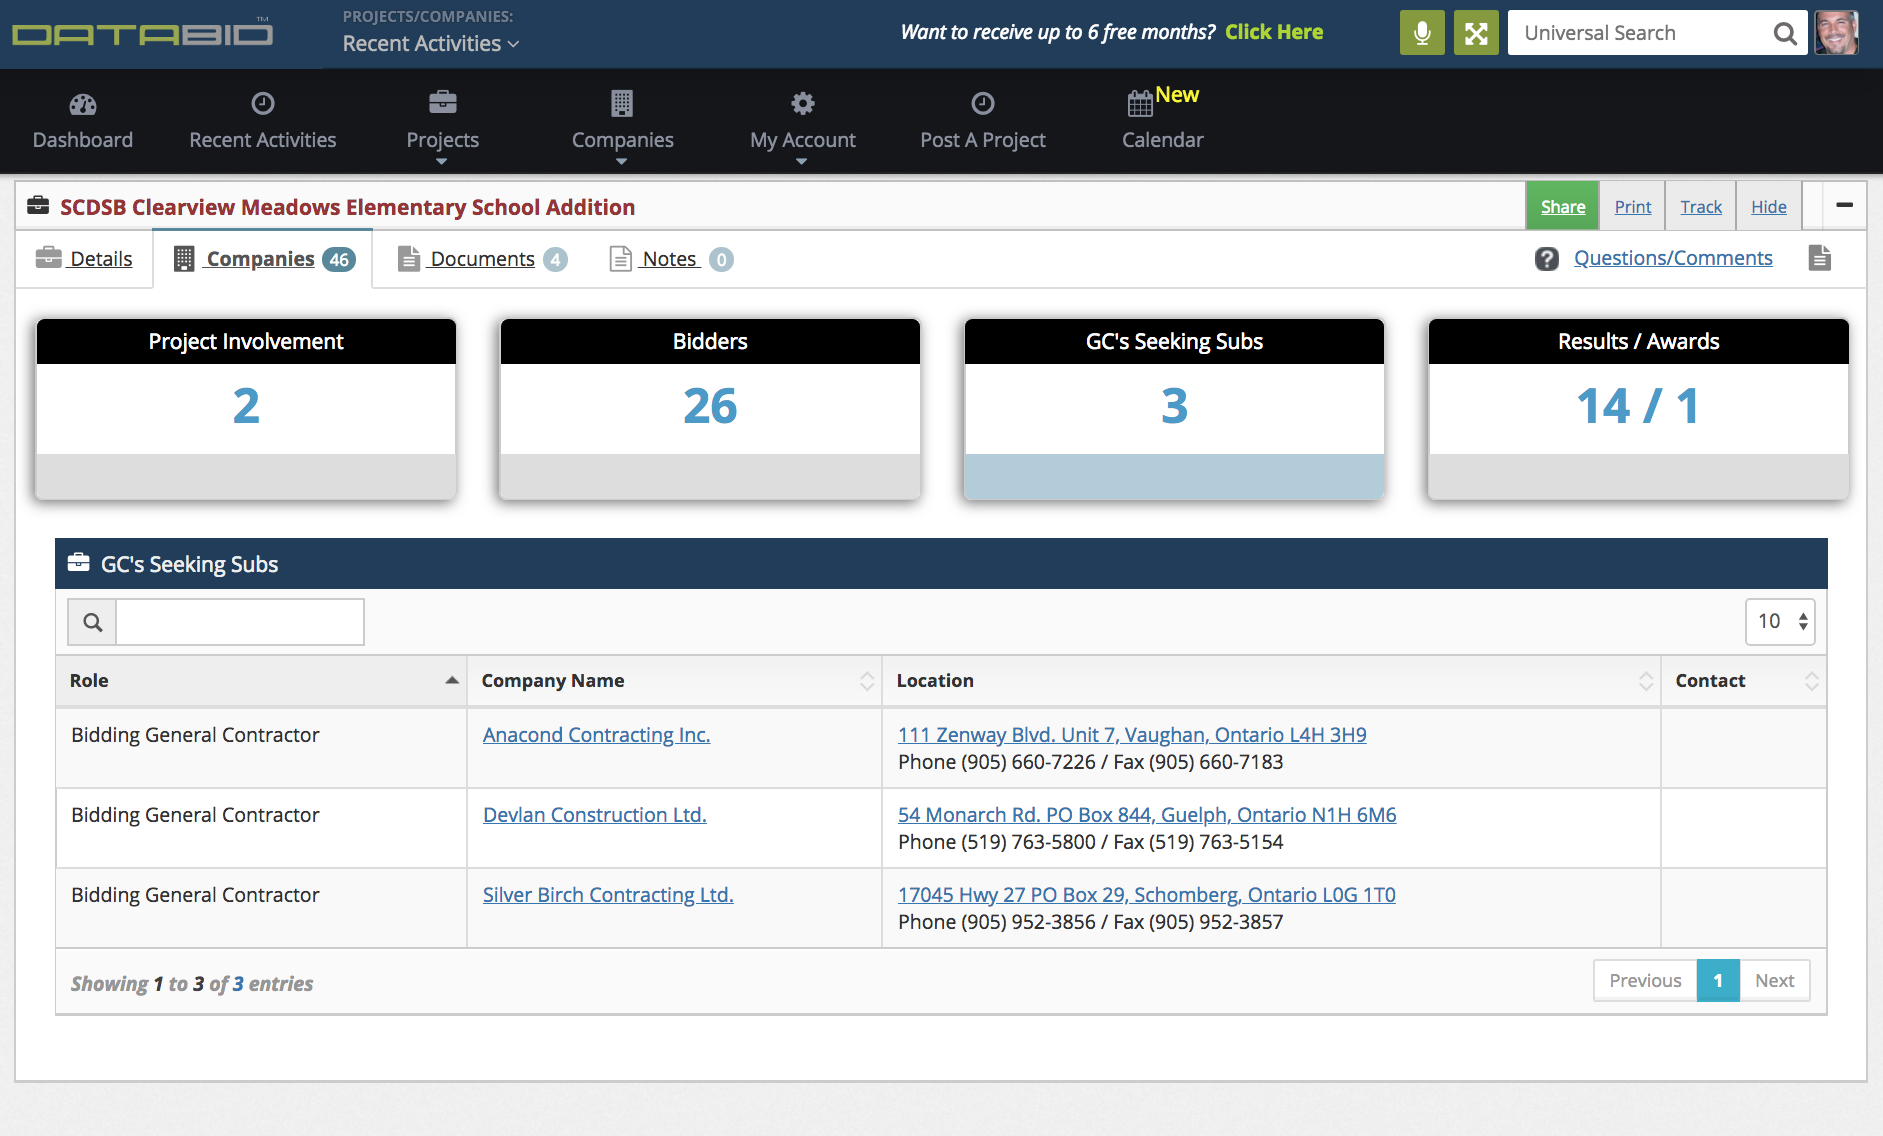Screen dimensions: 1883x1136
Task: Switch to the Details tab
Action: [x=84, y=259]
